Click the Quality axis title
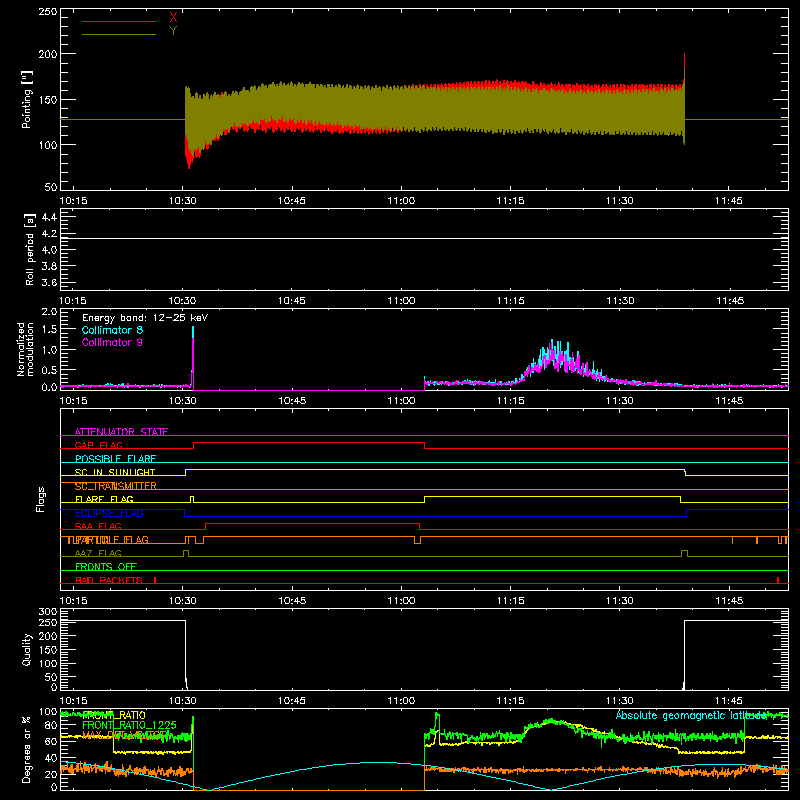The width and height of the screenshot is (800, 800). click(x=27, y=649)
